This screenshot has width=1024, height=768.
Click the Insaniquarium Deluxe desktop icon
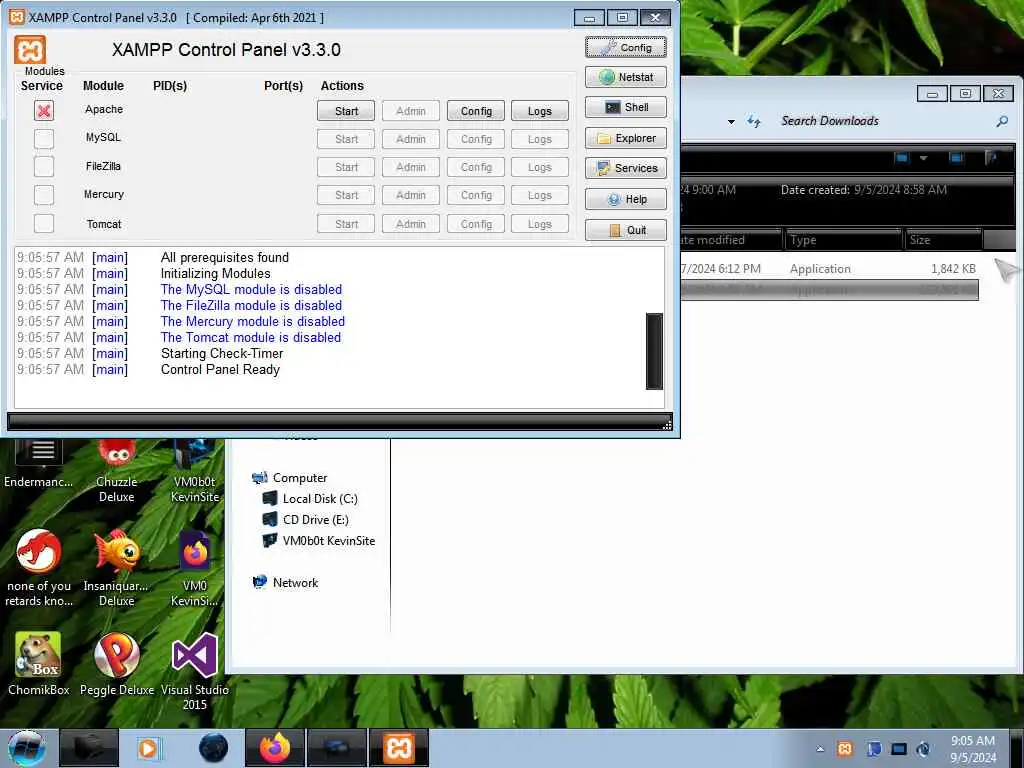(x=117, y=568)
